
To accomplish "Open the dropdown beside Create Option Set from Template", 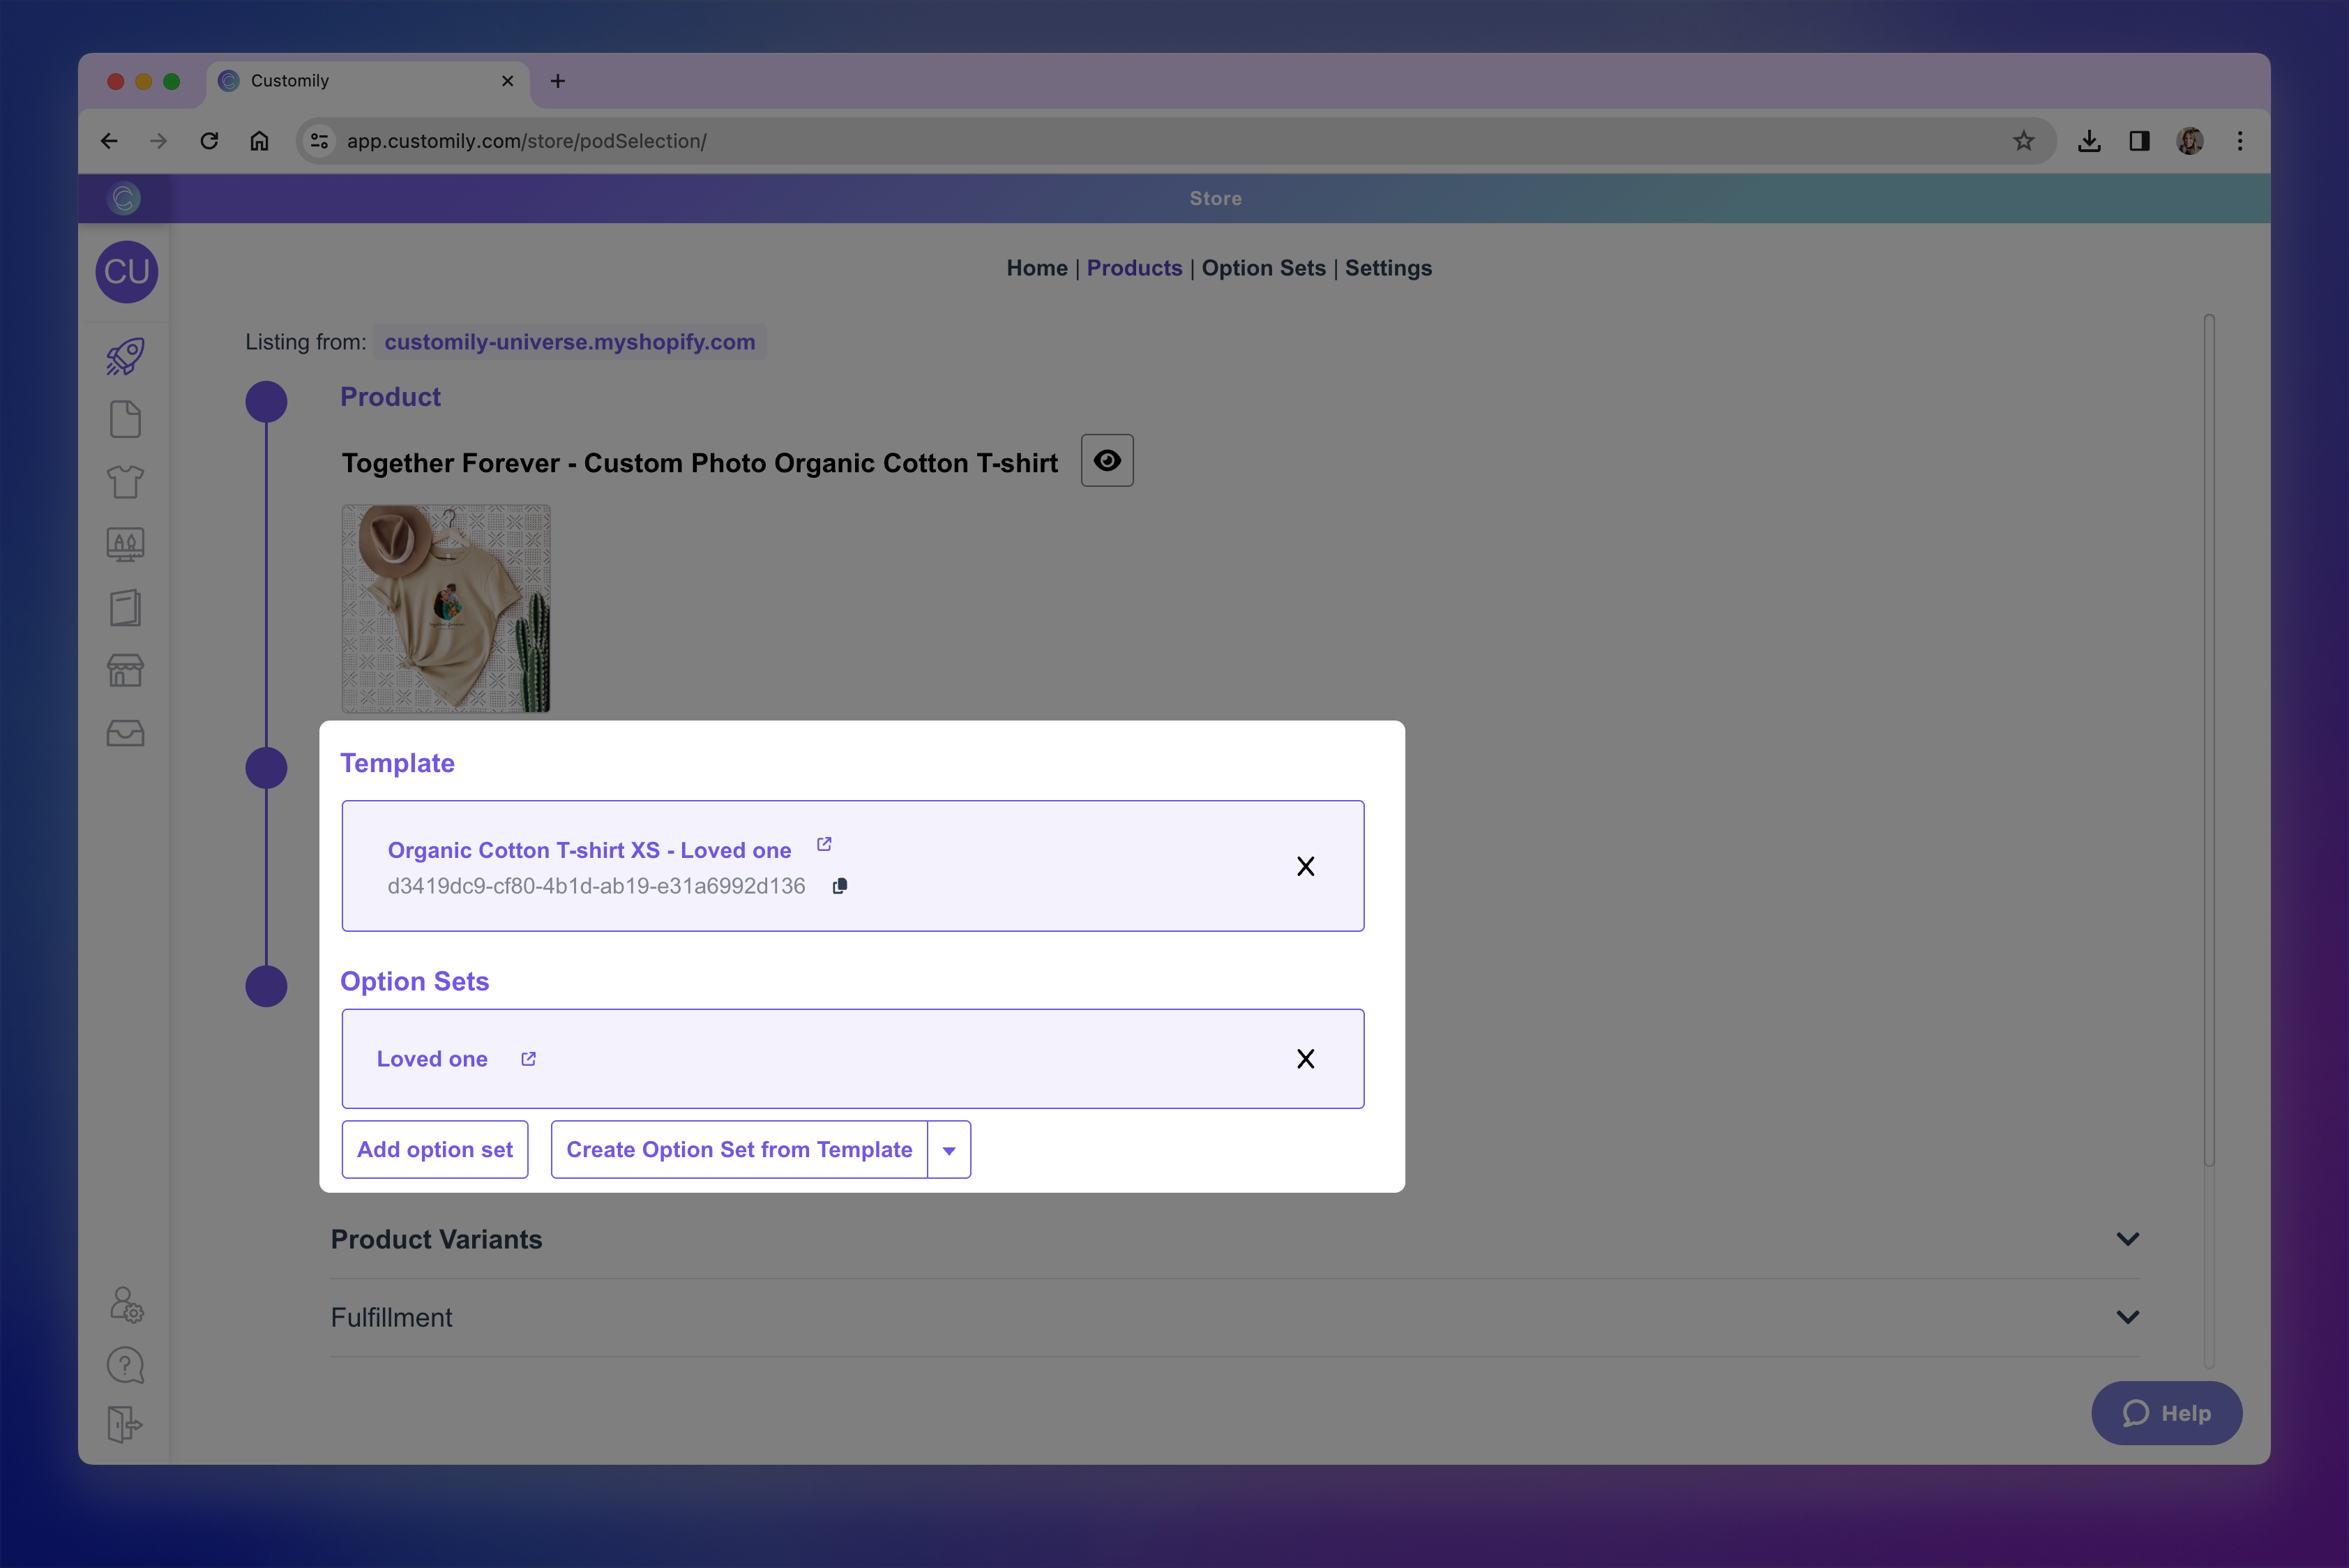I will [948, 1149].
